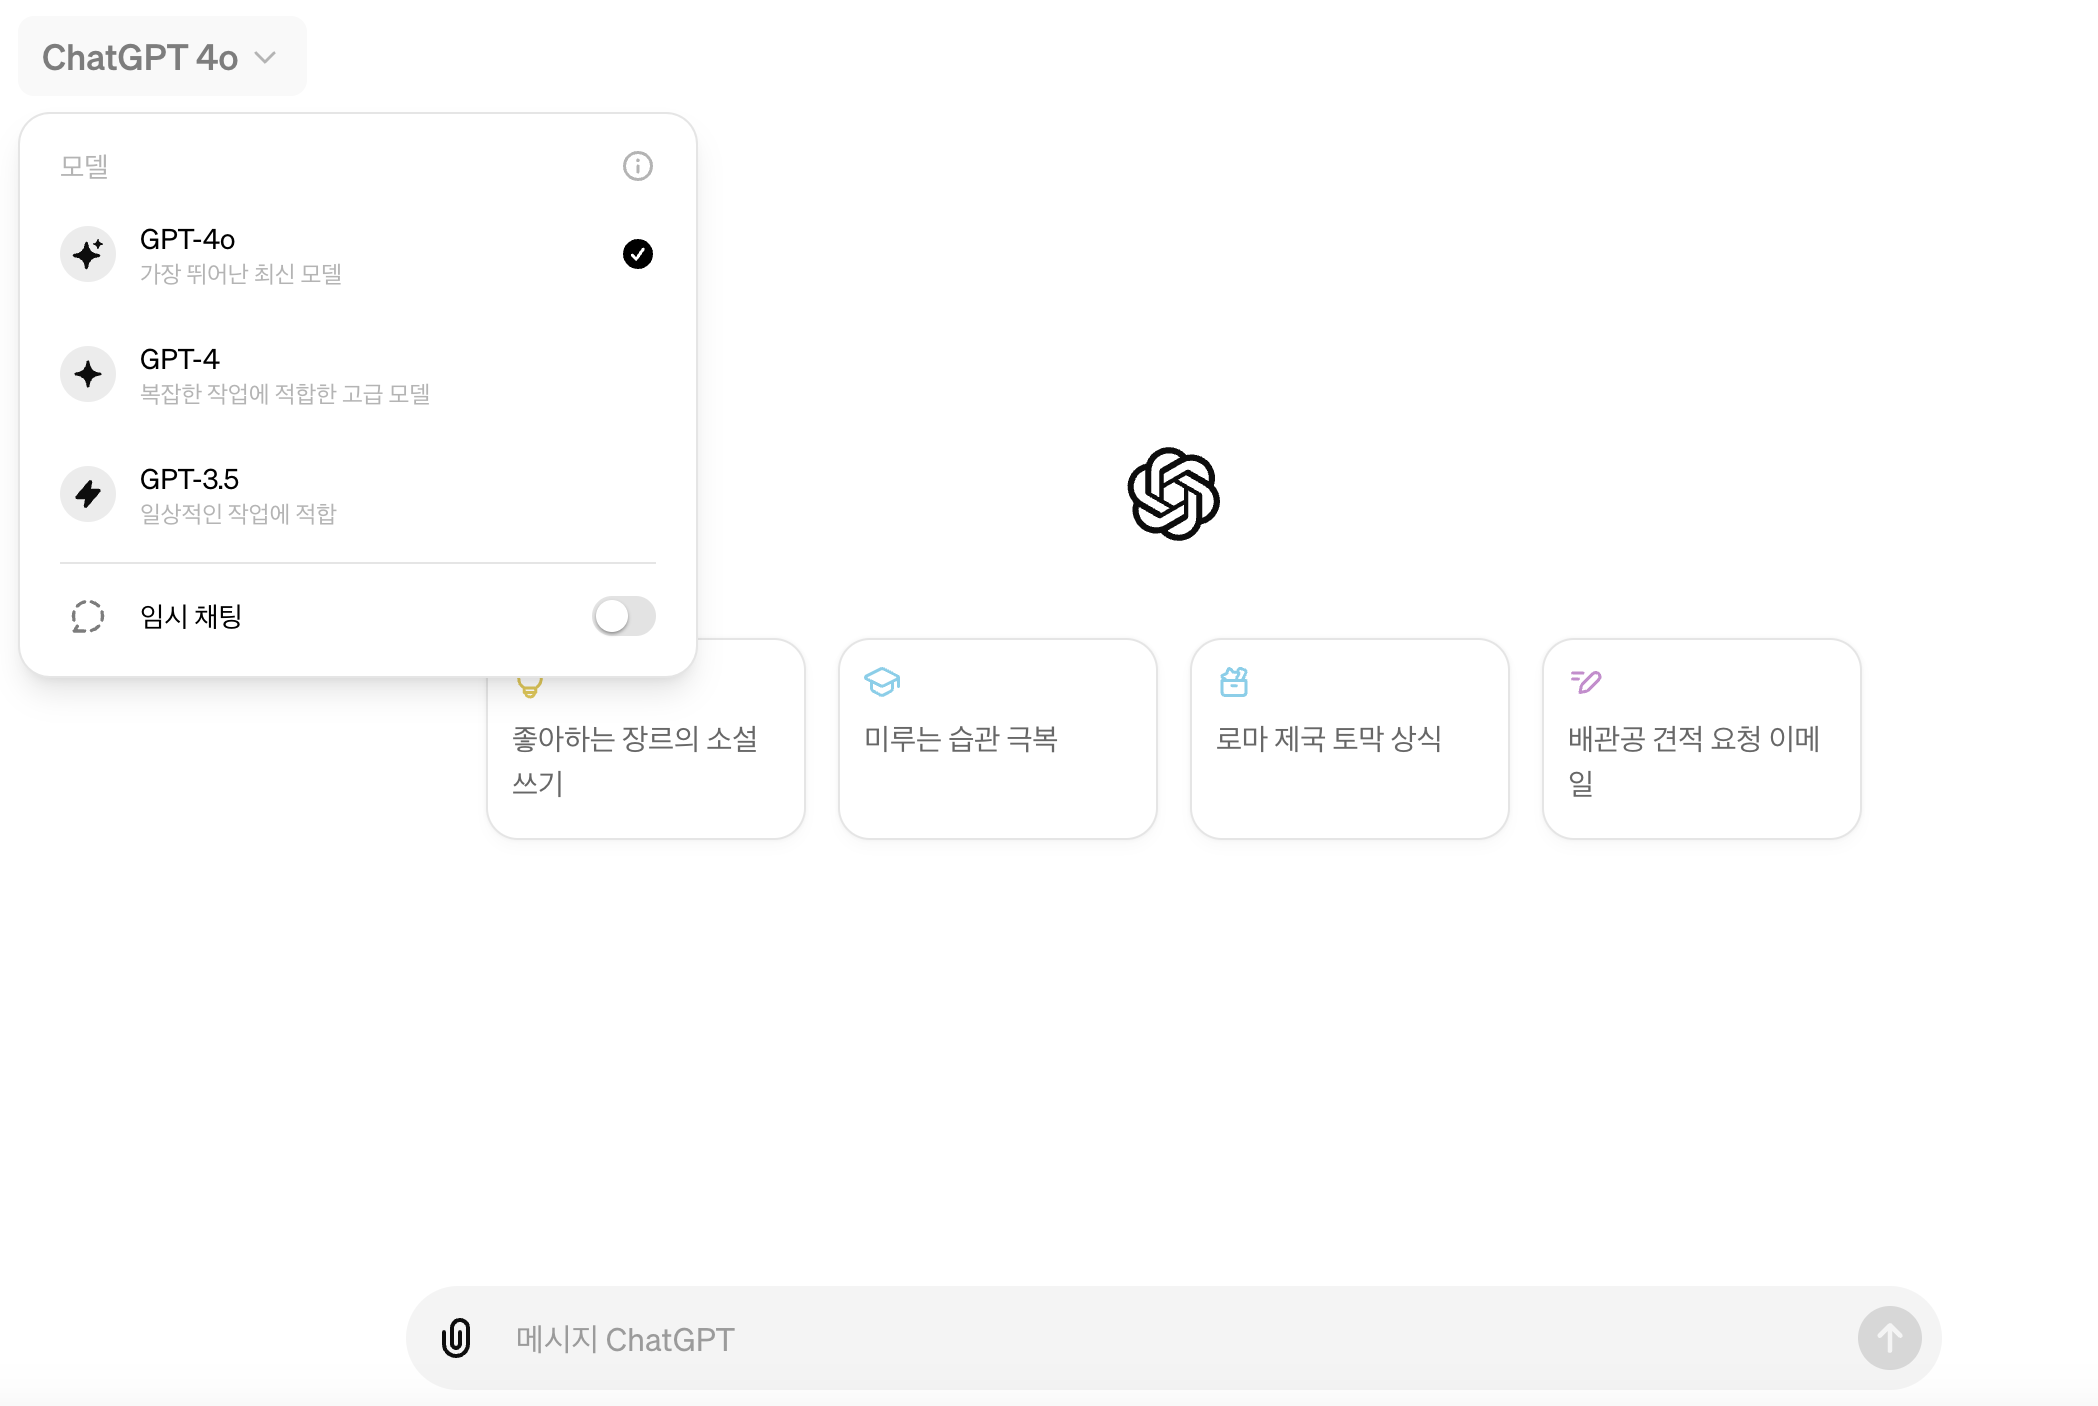This screenshot has height=1406, width=2098.
Task: Click the 미루는 습관 극복 suggestion card
Action: [997, 740]
